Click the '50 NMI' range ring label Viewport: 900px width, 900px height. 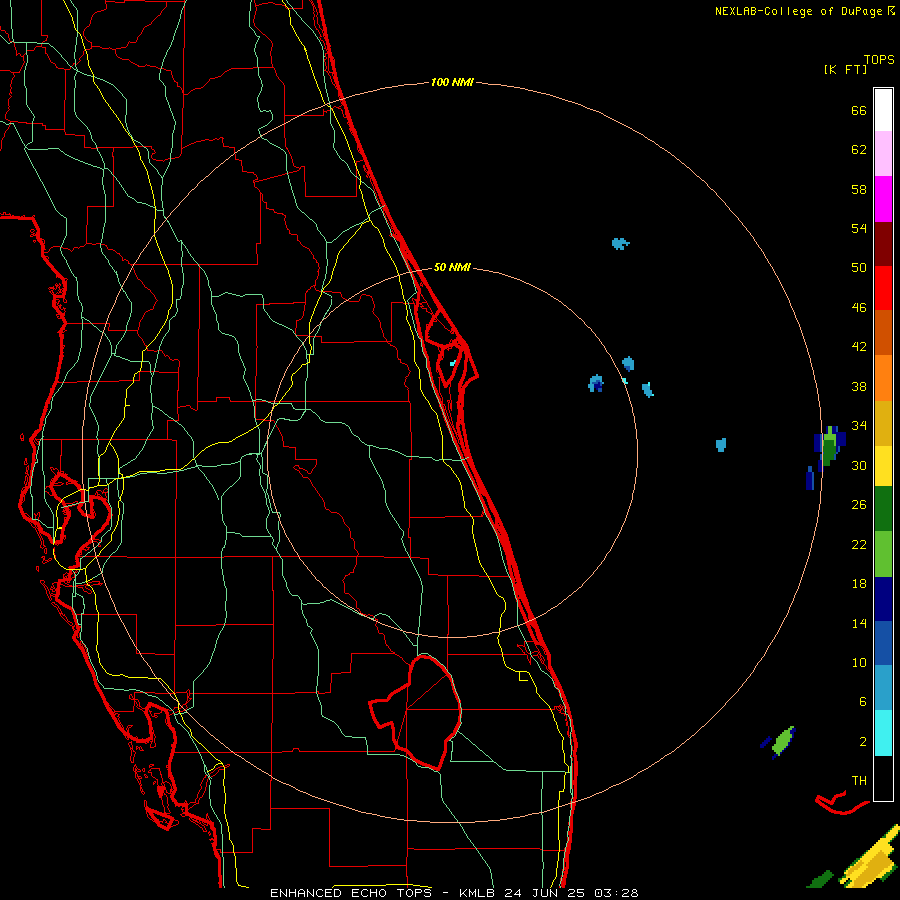pyautogui.click(x=452, y=267)
